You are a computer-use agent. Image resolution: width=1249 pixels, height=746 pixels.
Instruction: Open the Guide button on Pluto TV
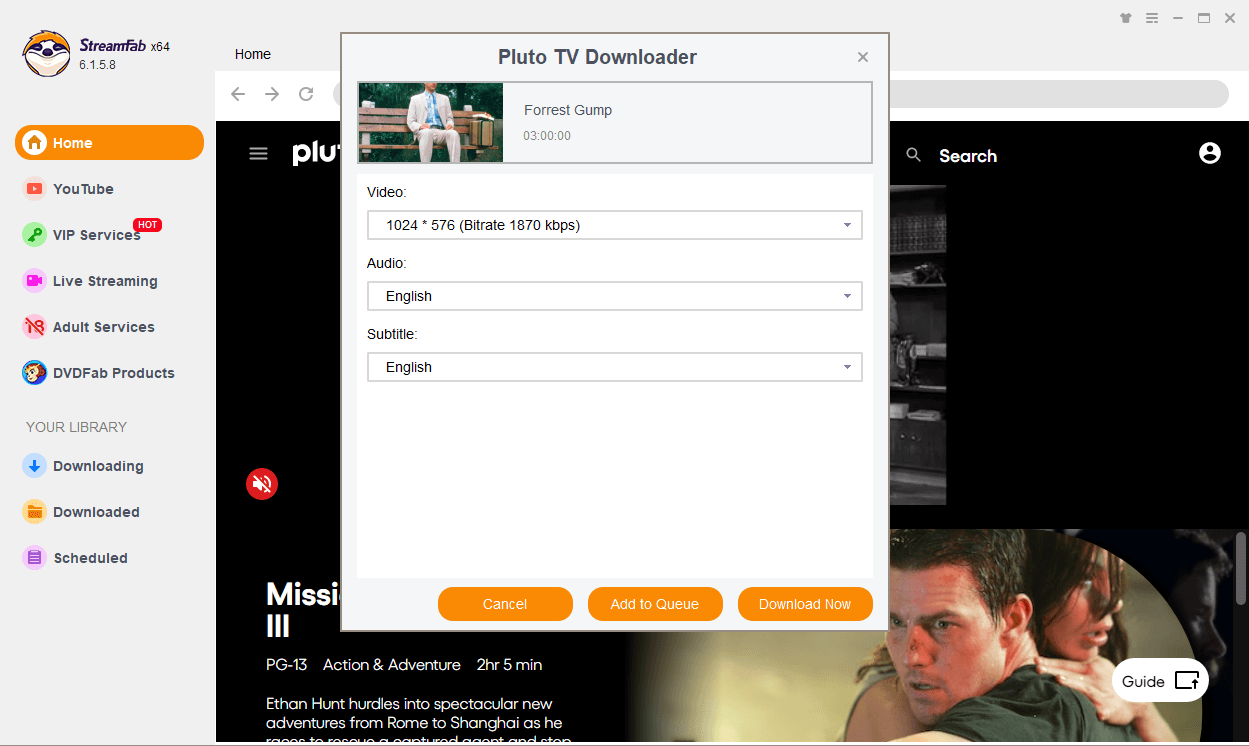pyautogui.click(x=1160, y=681)
